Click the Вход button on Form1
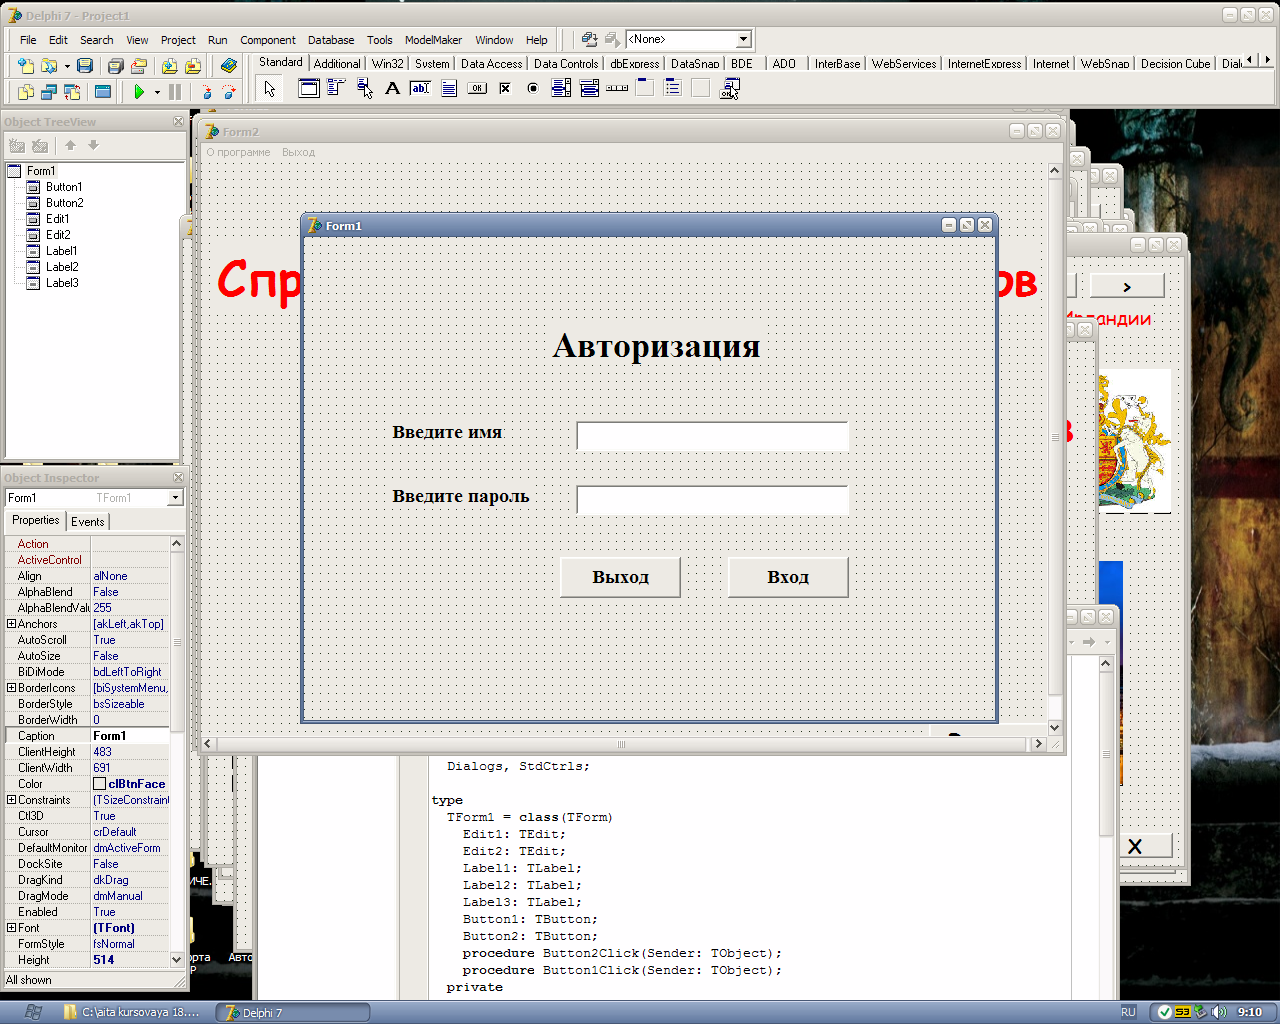 (x=787, y=577)
